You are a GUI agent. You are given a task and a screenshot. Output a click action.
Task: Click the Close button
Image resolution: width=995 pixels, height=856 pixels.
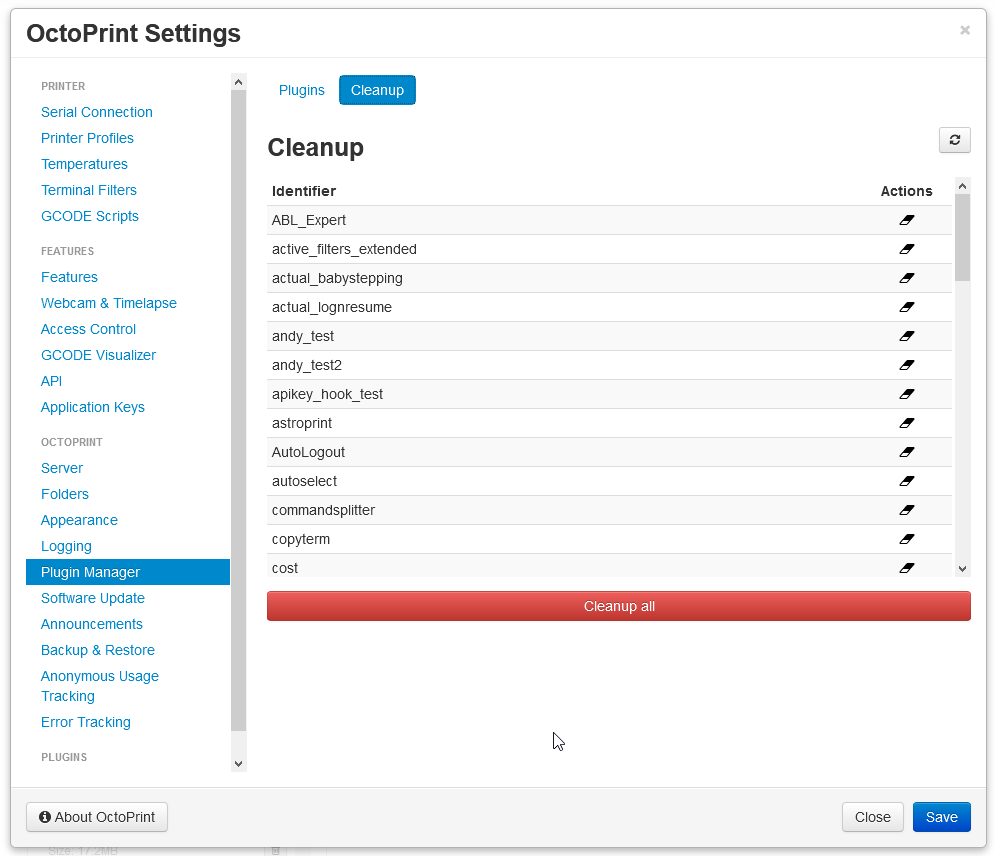[873, 817]
